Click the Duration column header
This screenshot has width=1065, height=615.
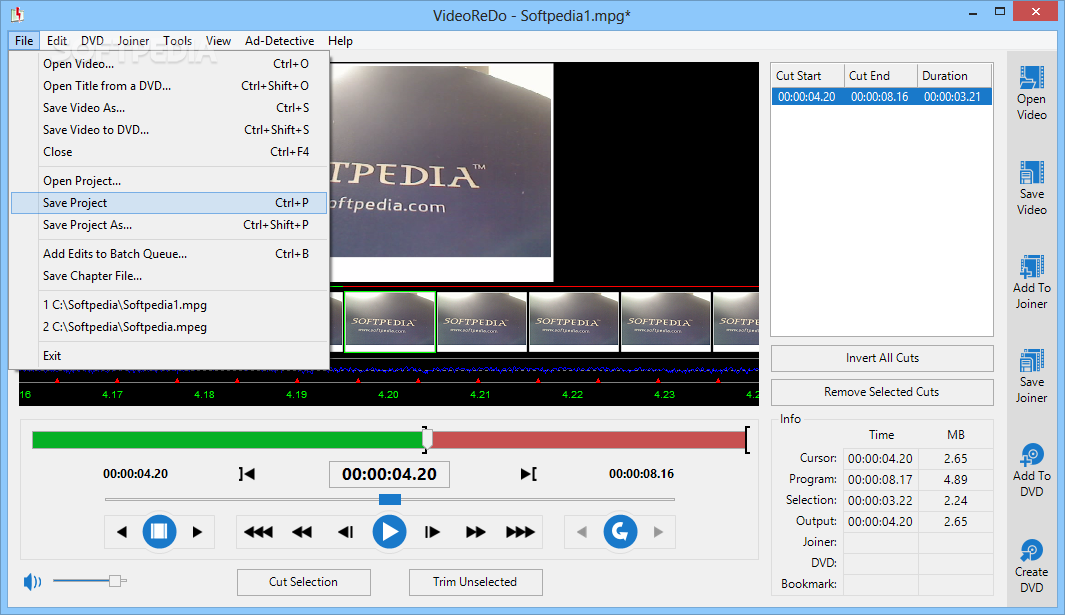[954, 75]
